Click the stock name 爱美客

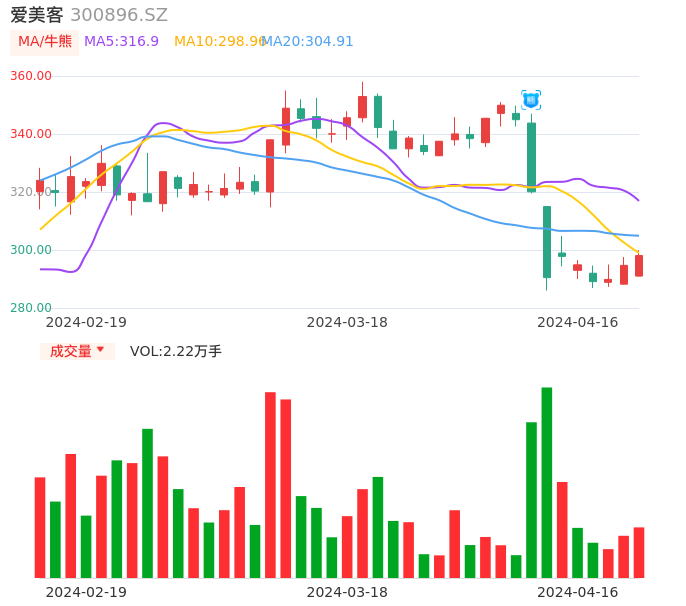[x=36, y=15]
